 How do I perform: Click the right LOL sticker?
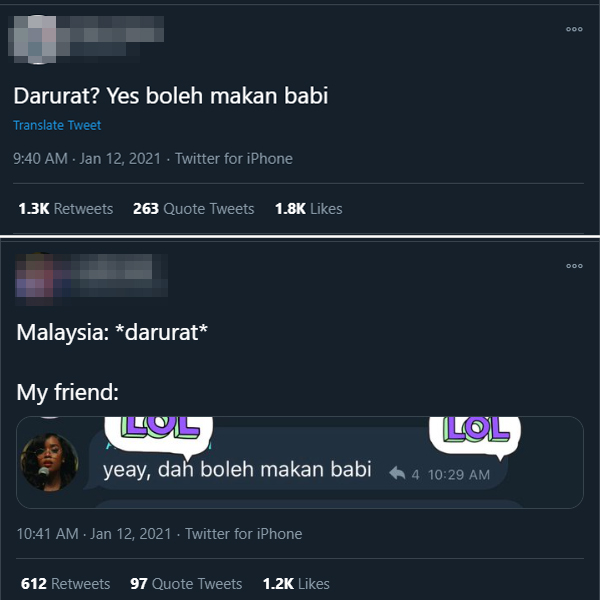pos(475,437)
